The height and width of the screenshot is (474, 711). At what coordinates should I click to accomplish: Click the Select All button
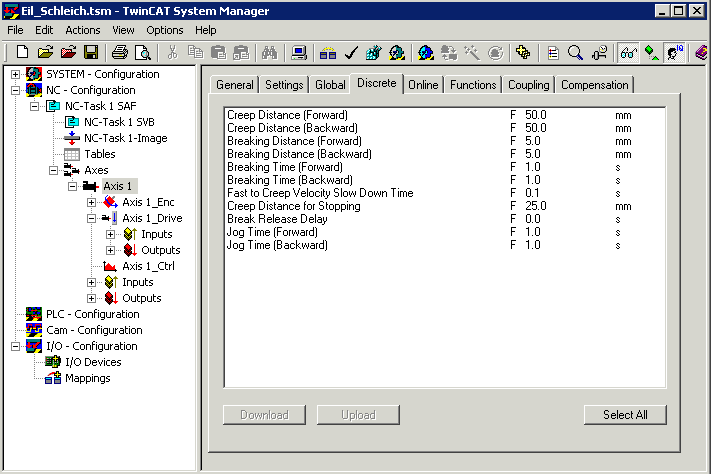pos(625,415)
